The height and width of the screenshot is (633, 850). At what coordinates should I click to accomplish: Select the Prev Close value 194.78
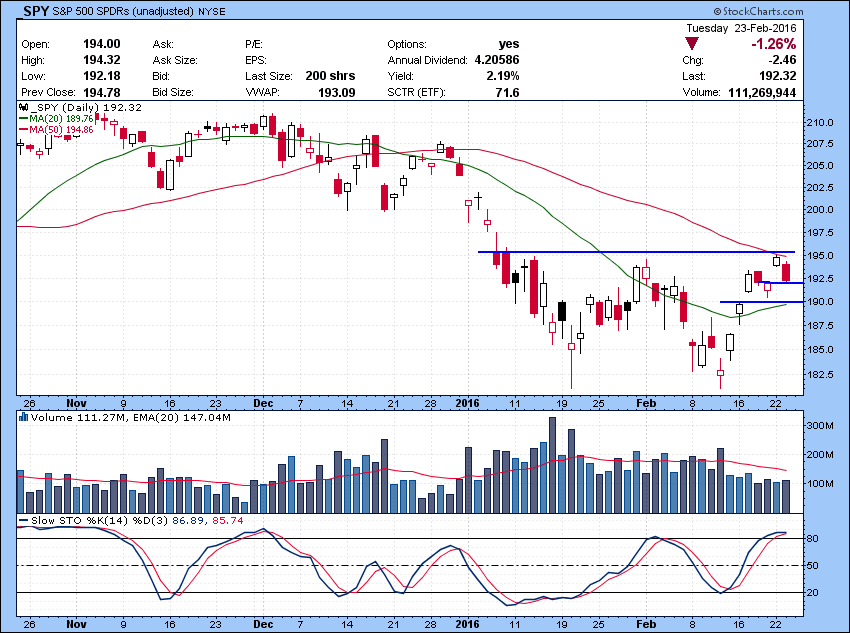click(102, 92)
